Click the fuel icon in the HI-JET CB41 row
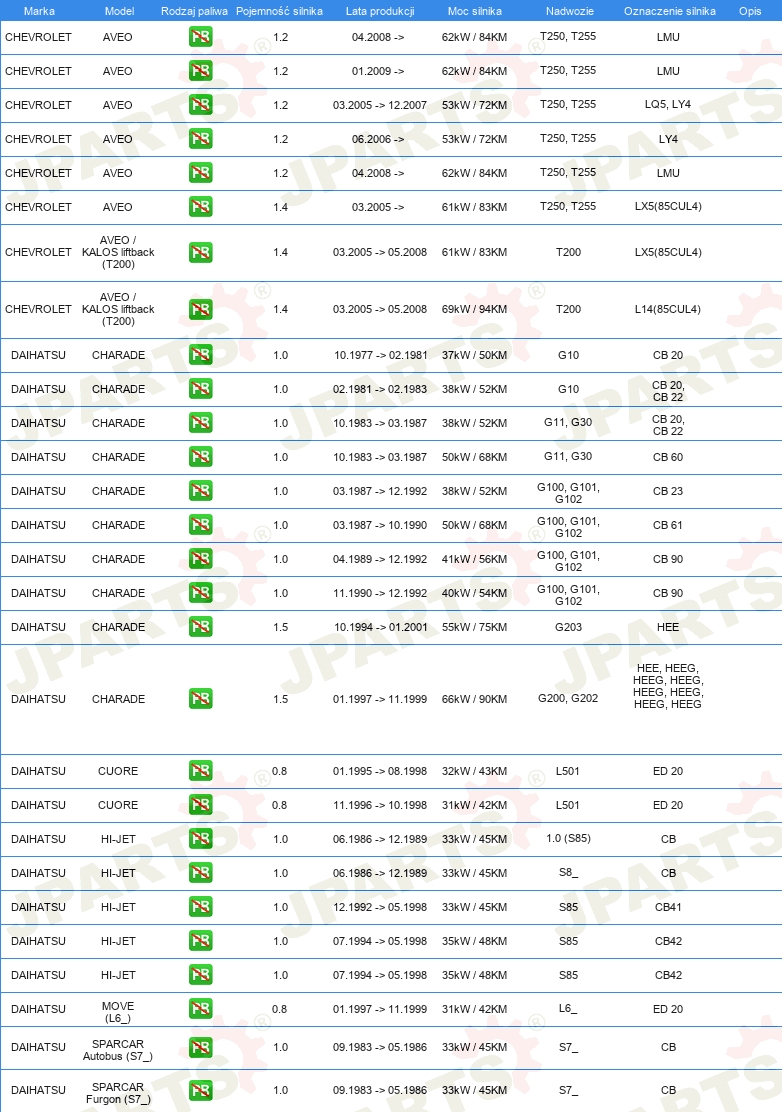 click(x=201, y=907)
